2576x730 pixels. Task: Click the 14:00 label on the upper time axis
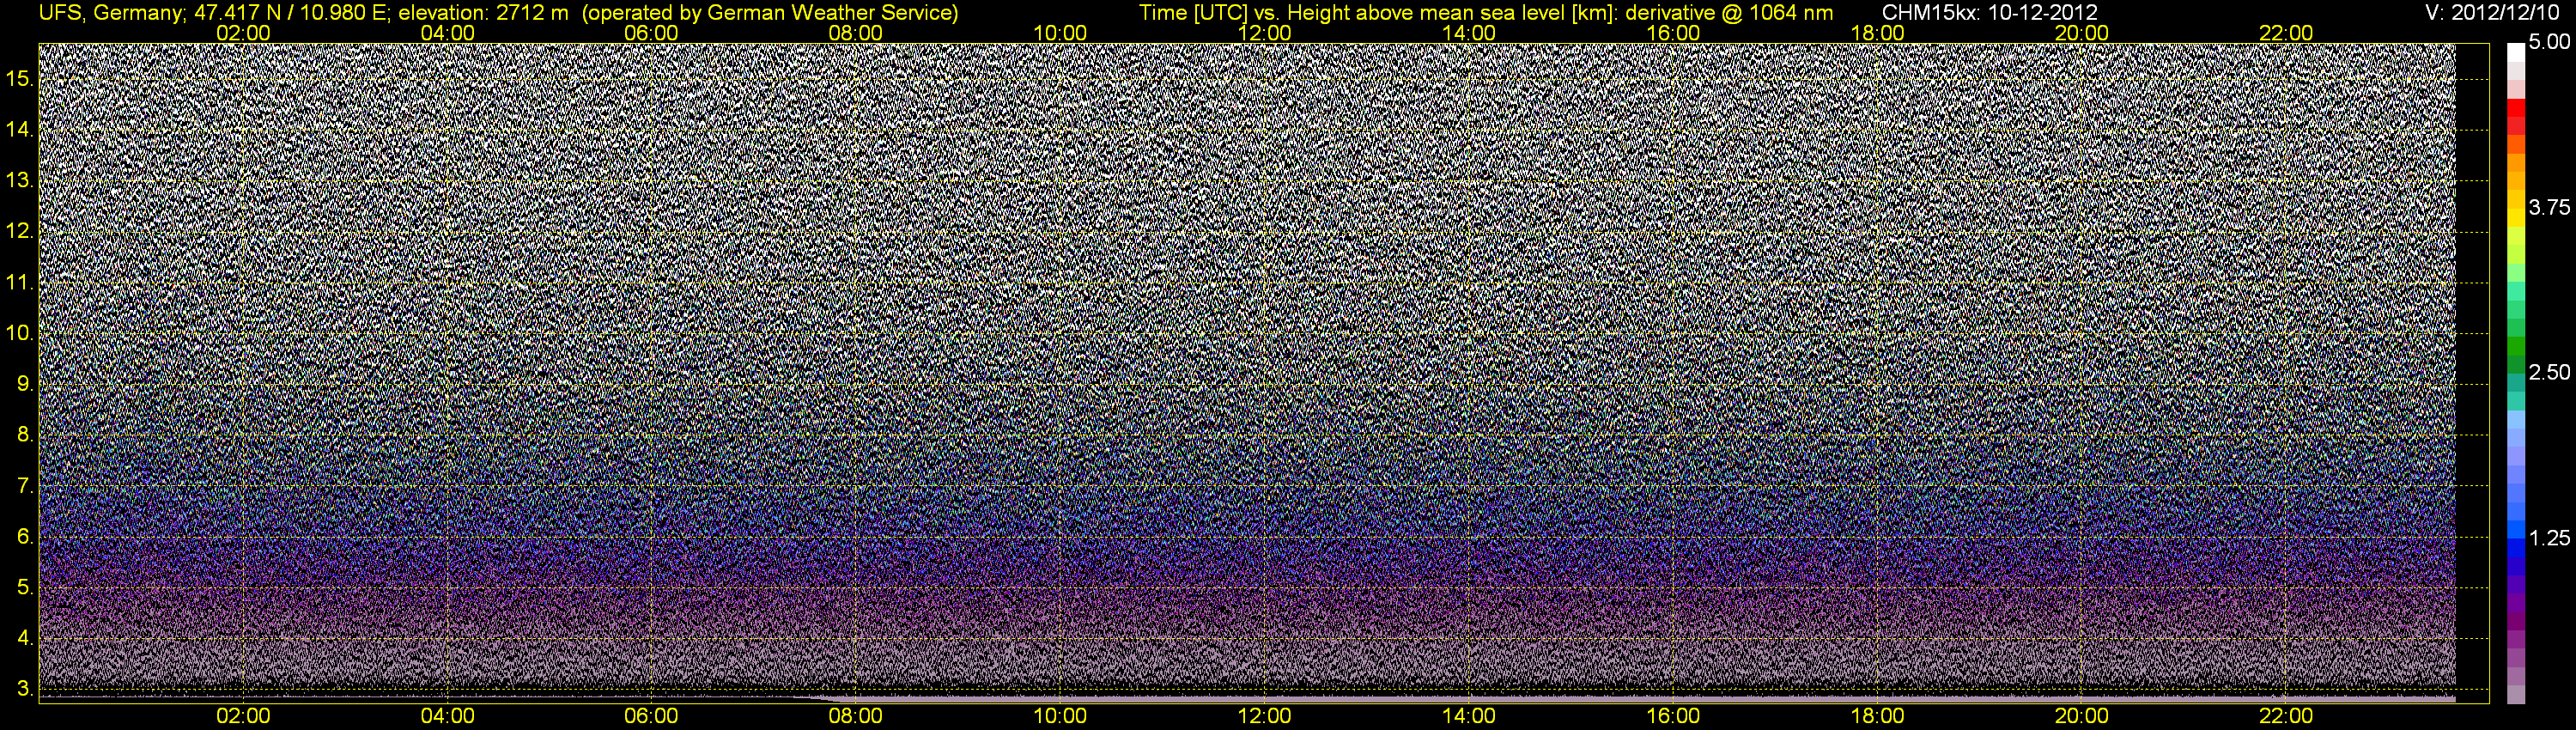1469,33
